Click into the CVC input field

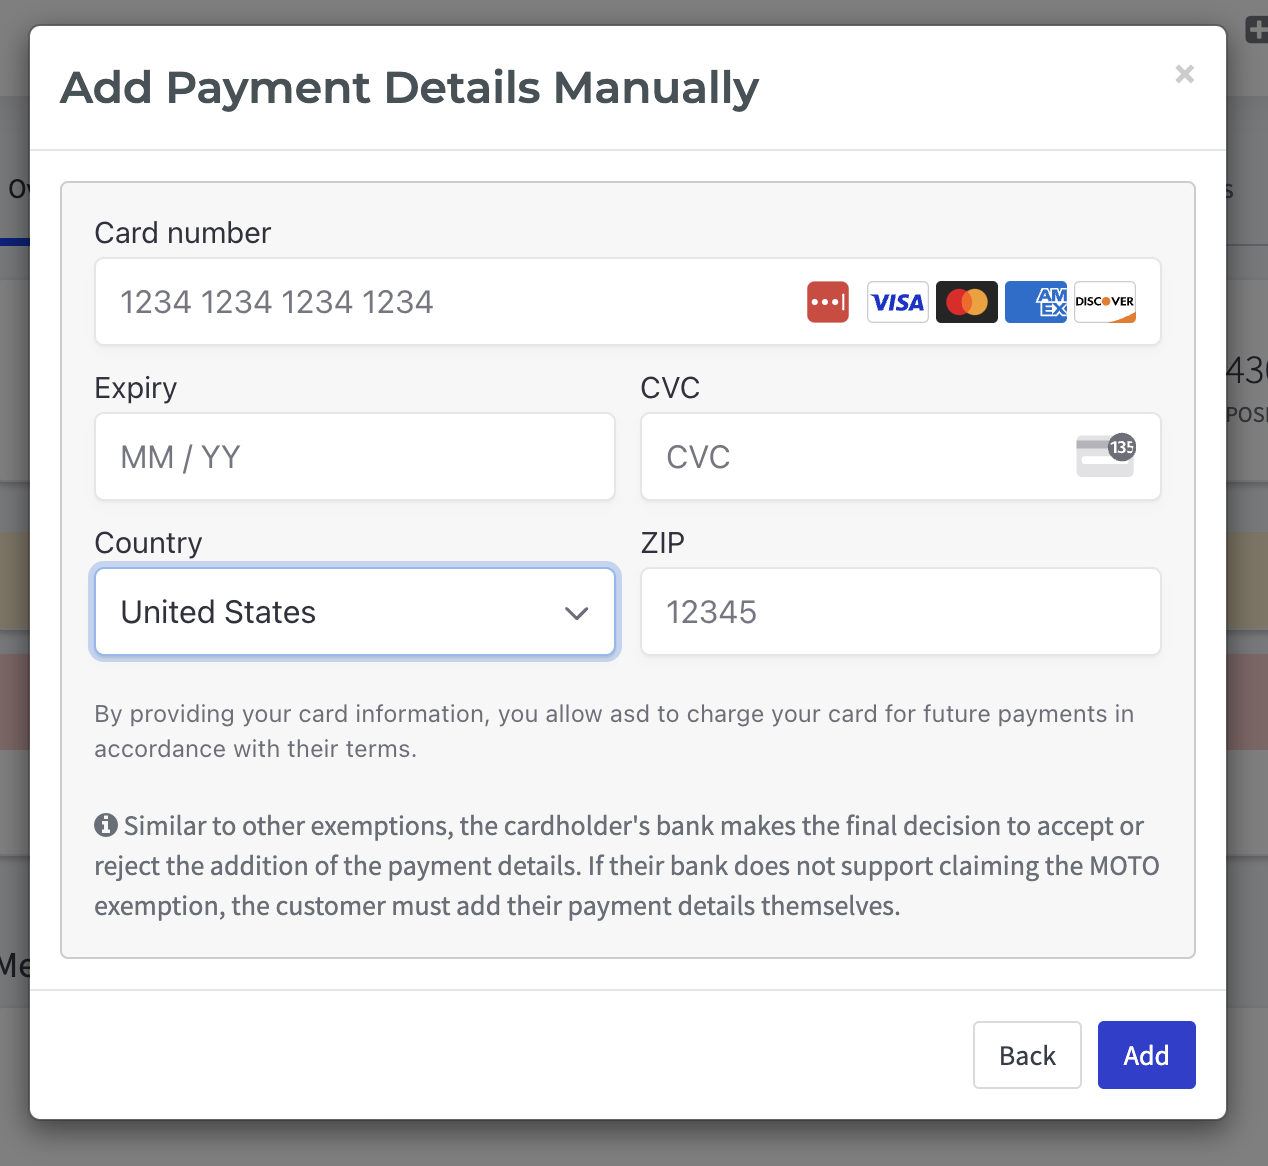901,457
